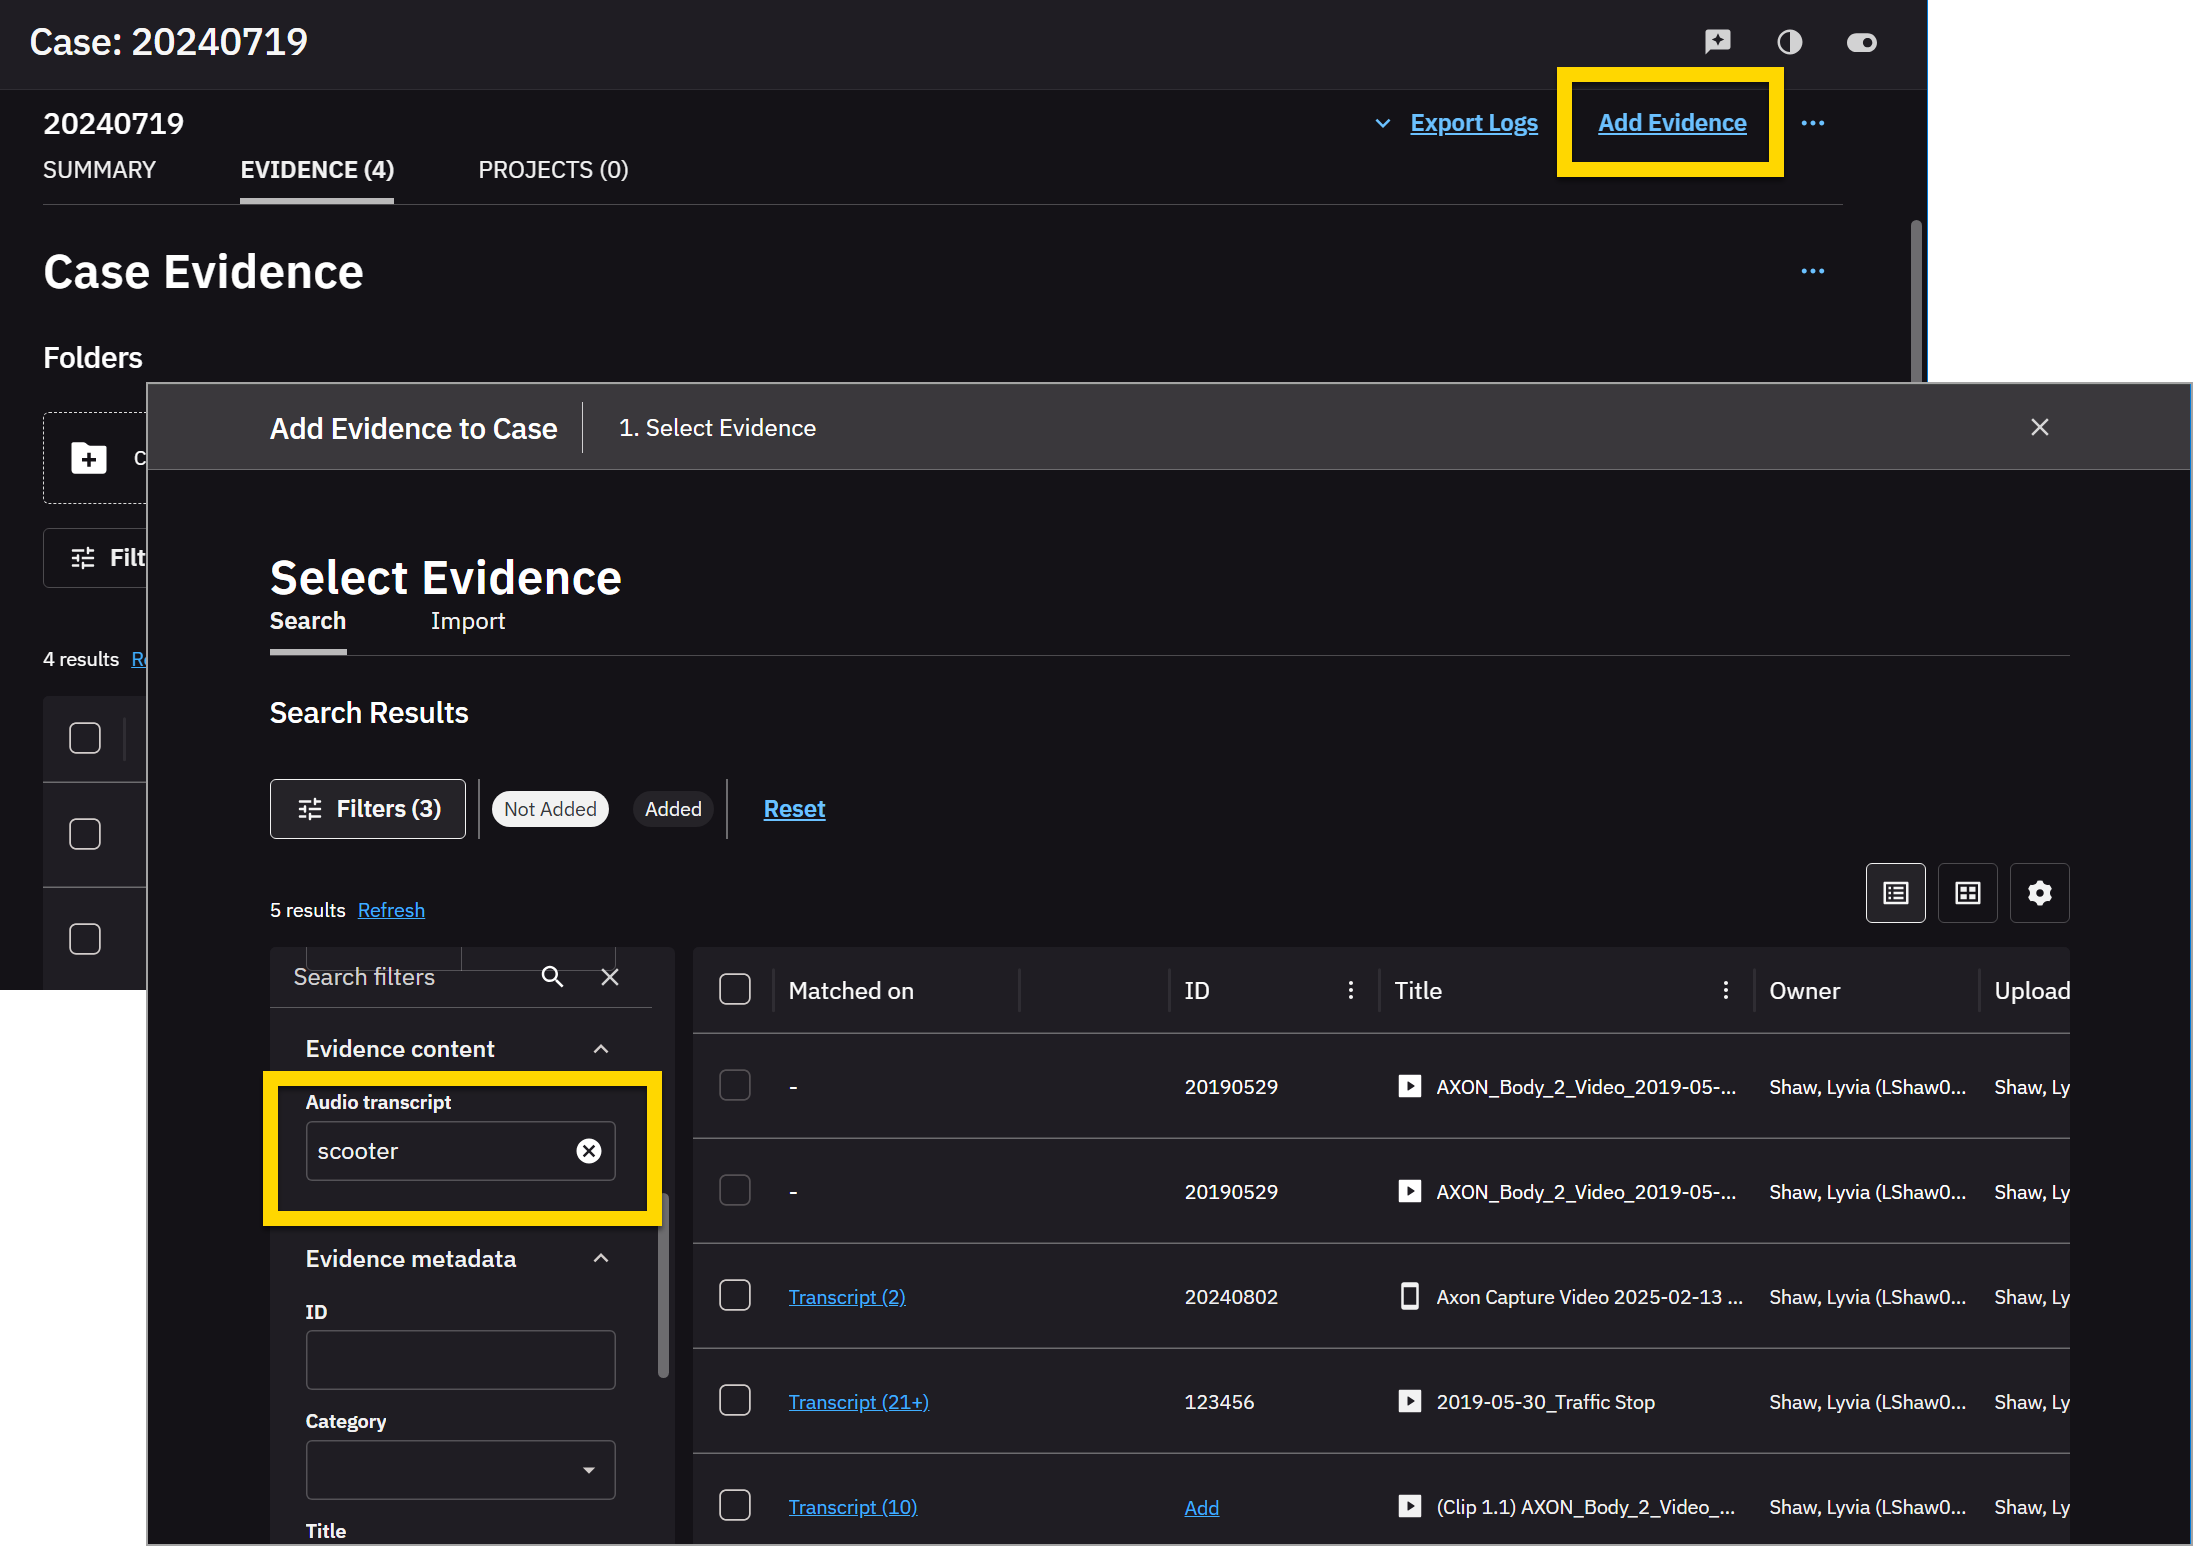2193x1546 pixels.
Task: Collapse the Evidence metadata section
Action: (x=601, y=1258)
